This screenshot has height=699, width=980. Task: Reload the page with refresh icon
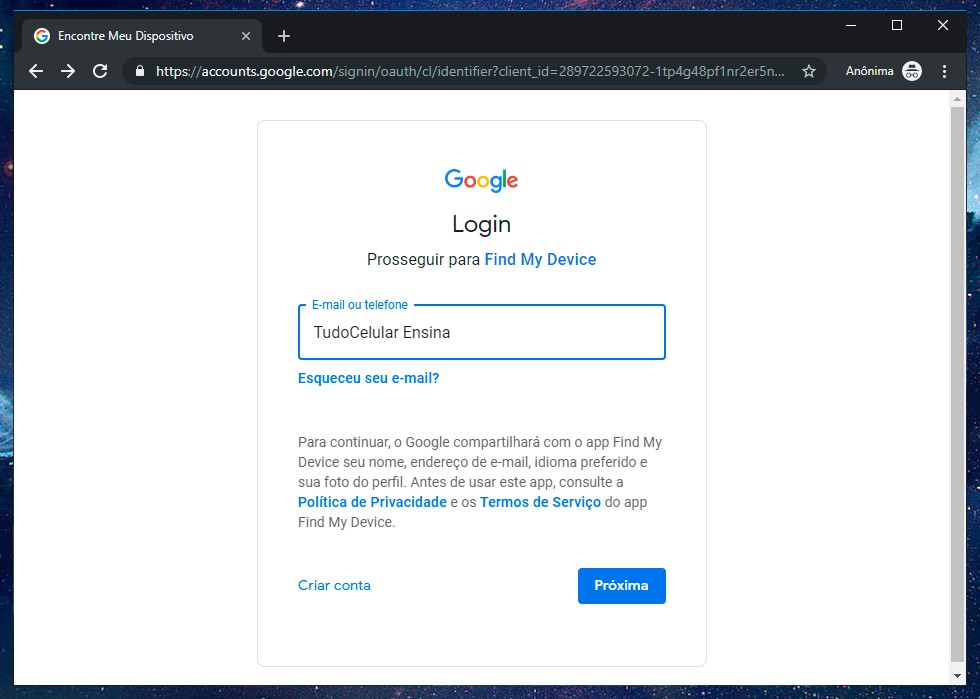pyautogui.click(x=100, y=71)
